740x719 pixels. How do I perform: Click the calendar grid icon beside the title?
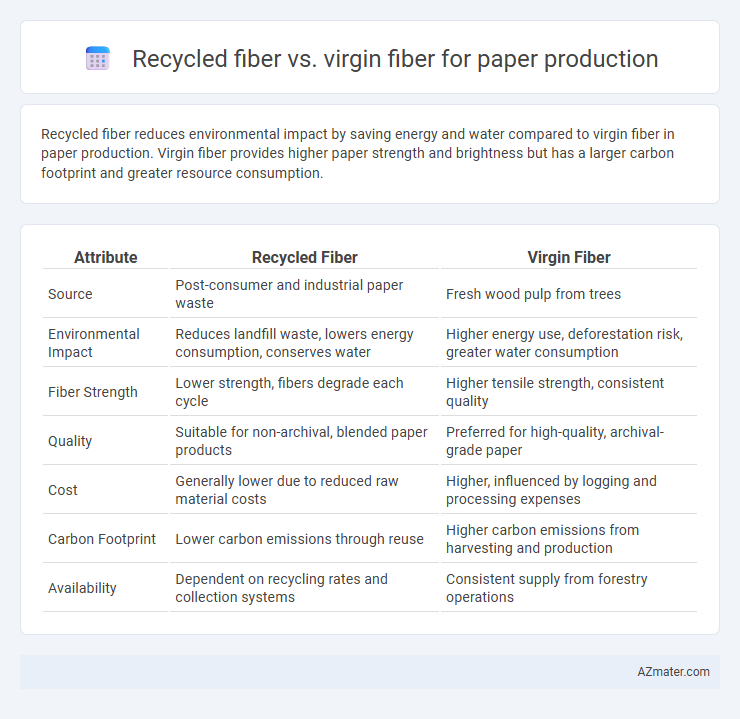tap(98, 59)
